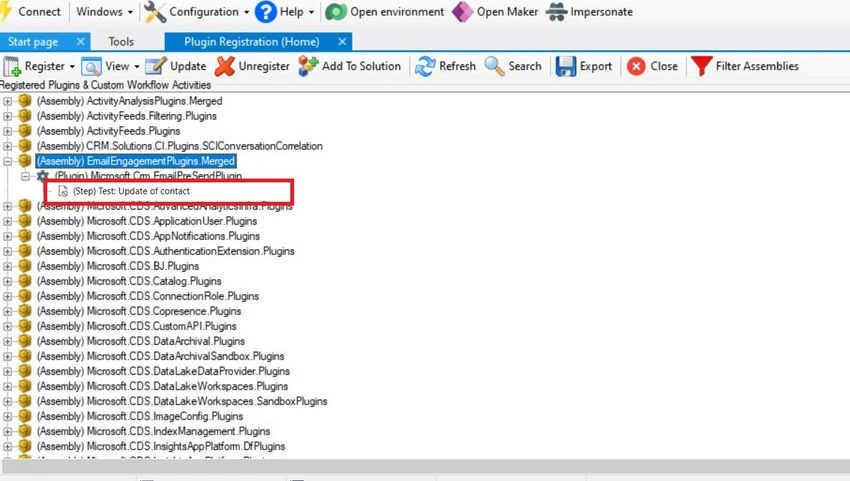This screenshot has height=481, width=850.
Task: Expand the Microsoft.CDS.DataArchival.Plugins node
Action: (8, 342)
